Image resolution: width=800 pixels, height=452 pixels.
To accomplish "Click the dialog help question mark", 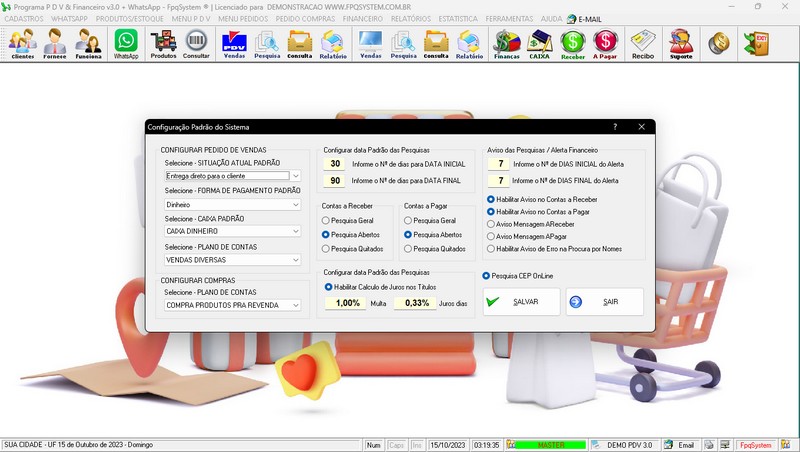I will coord(615,127).
